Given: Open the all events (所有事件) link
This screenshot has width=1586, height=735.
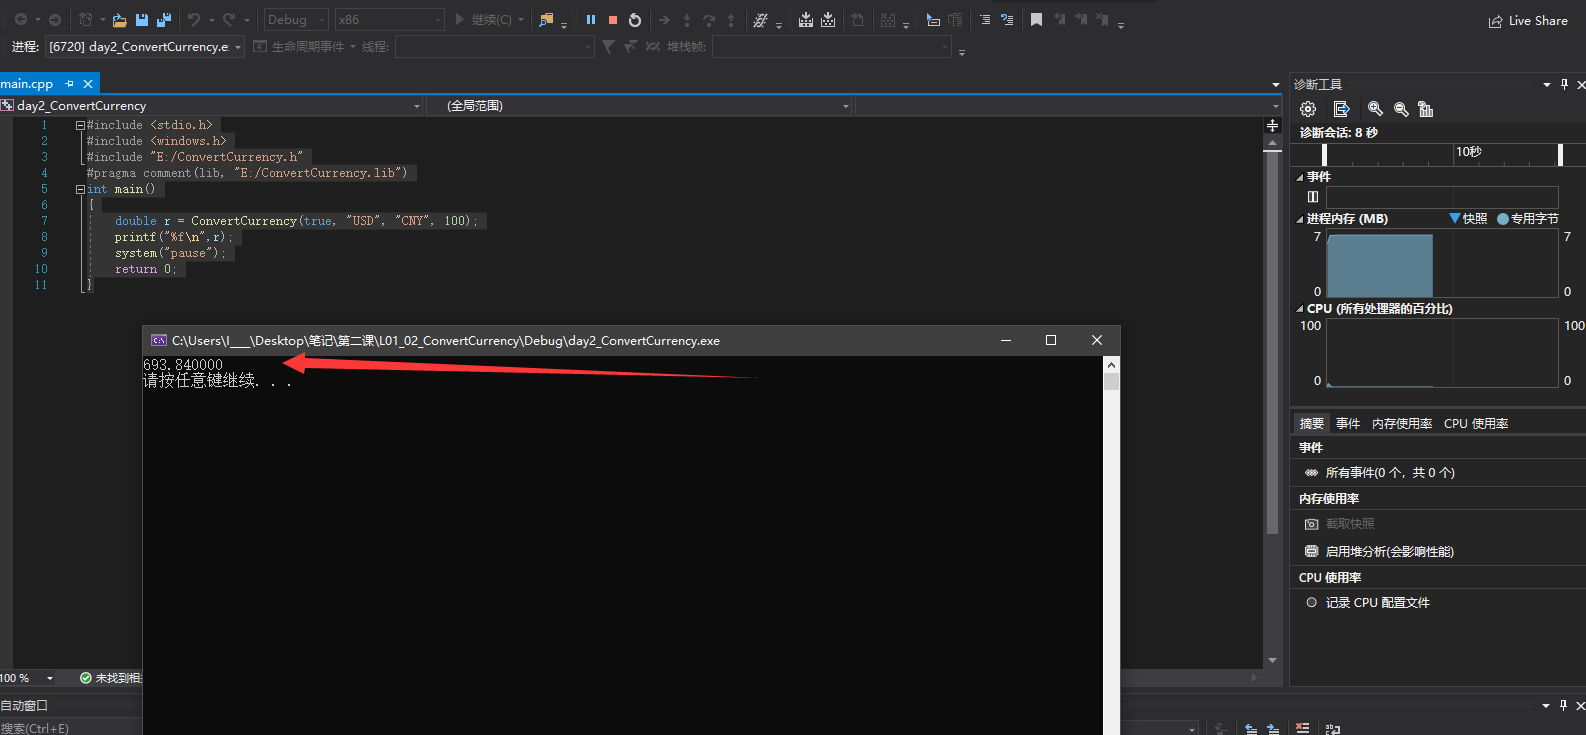Looking at the screenshot, I should (1390, 473).
